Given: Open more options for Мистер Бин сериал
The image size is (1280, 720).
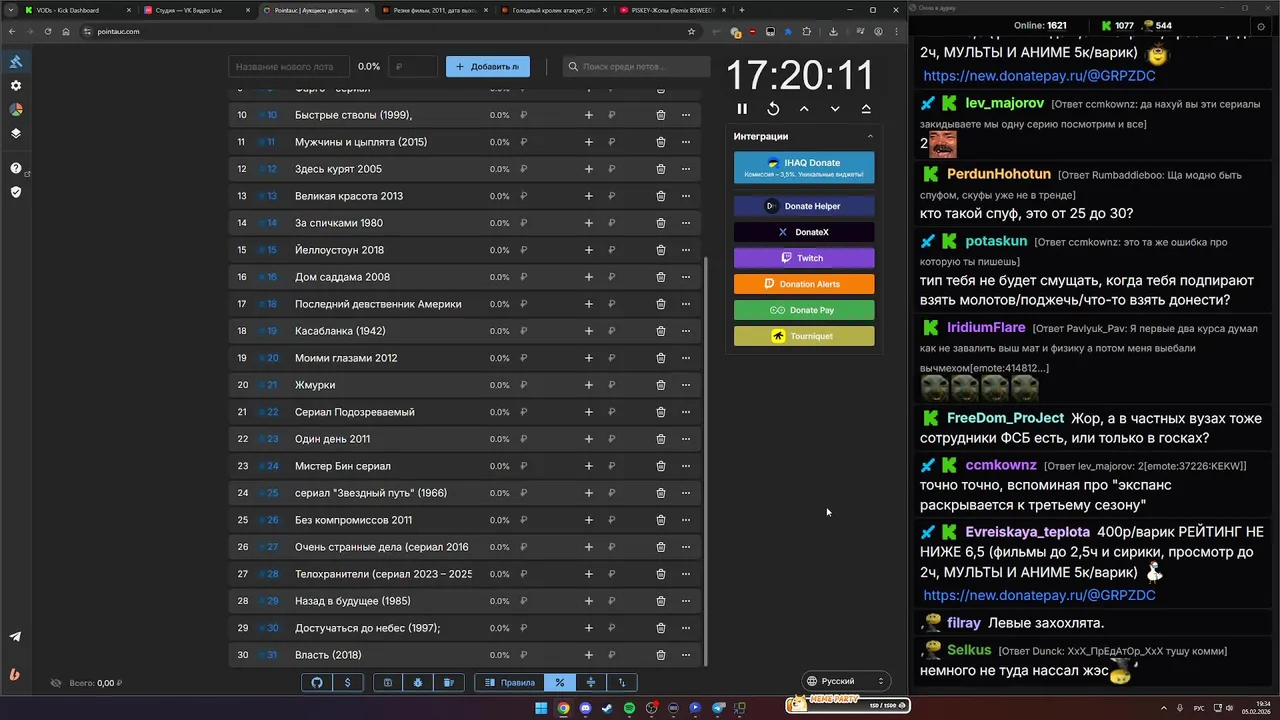Looking at the screenshot, I should (x=686, y=466).
